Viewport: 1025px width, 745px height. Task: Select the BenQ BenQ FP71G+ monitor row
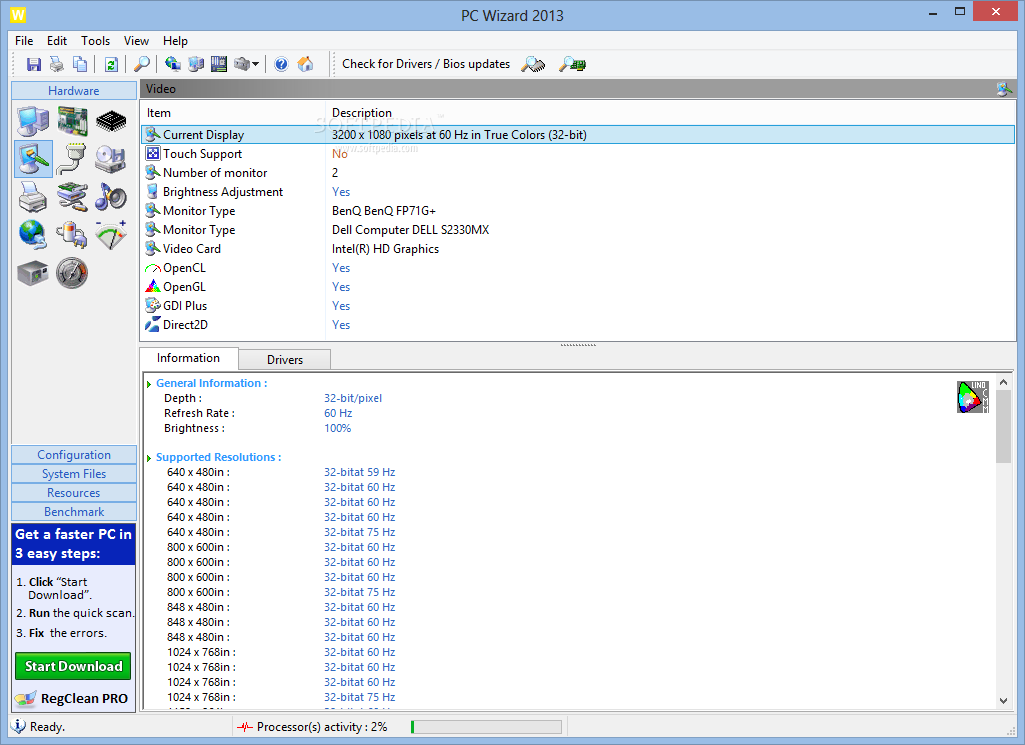coord(578,210)
